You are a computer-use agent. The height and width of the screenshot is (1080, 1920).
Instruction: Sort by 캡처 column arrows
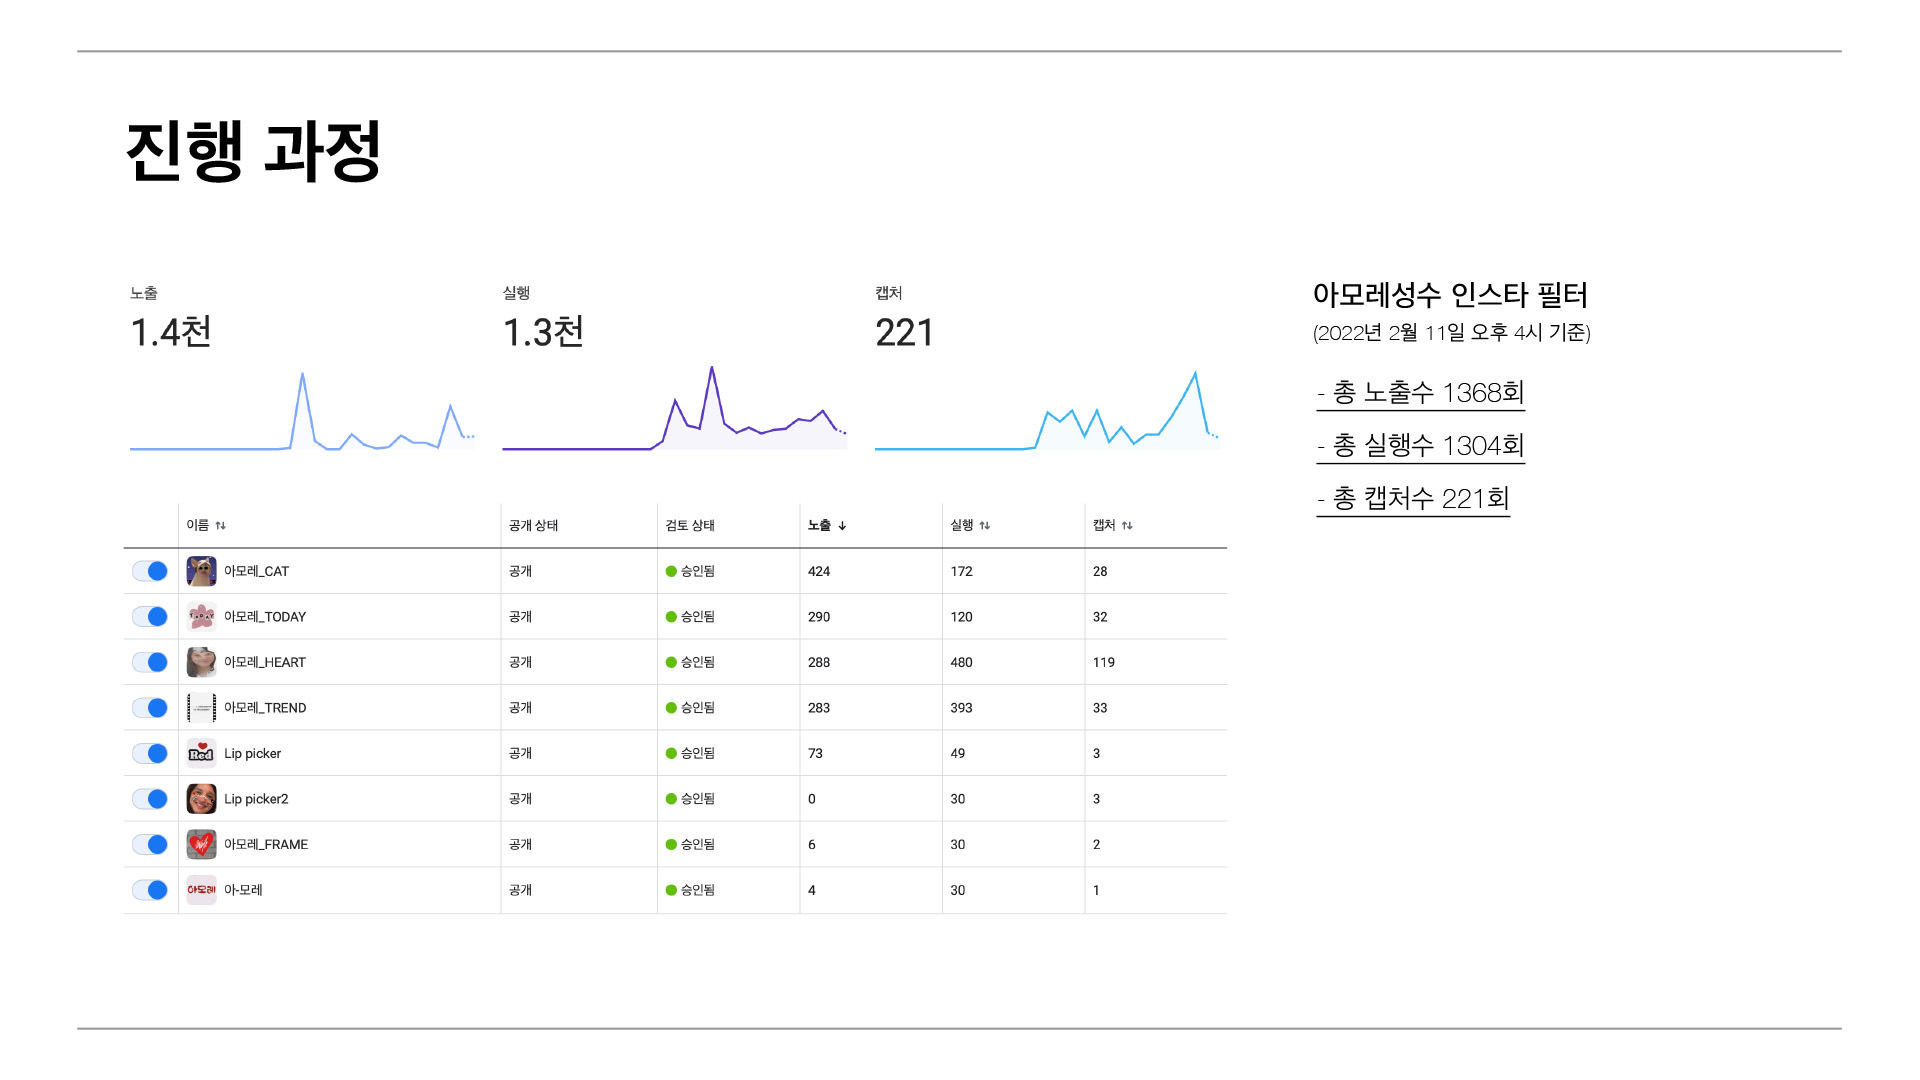point(1127,526)
